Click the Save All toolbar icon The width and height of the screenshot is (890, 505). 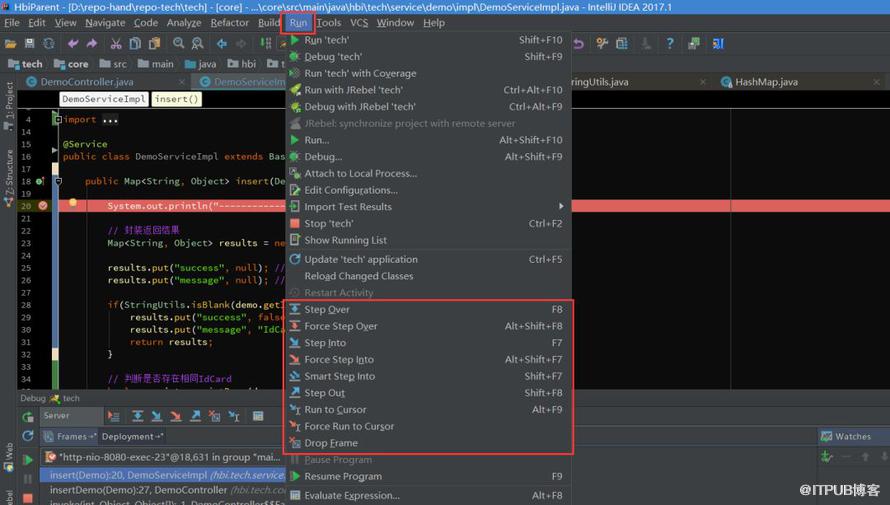(30, 44)
